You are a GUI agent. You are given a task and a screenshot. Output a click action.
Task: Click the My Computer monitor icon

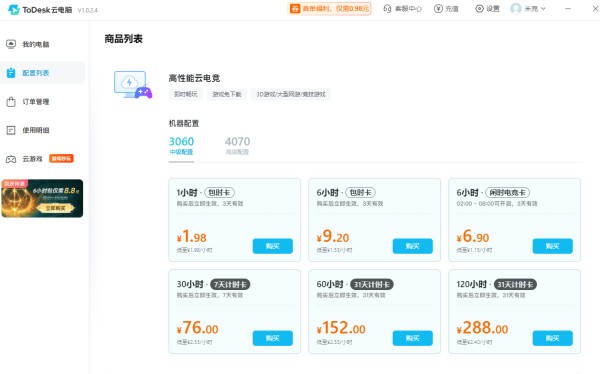[11, 44]
